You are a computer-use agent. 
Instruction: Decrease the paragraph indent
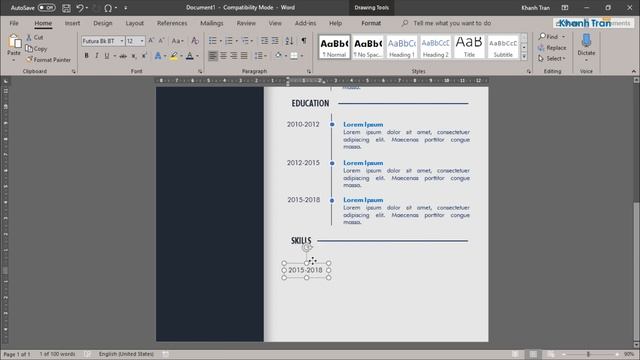[264, 40]
